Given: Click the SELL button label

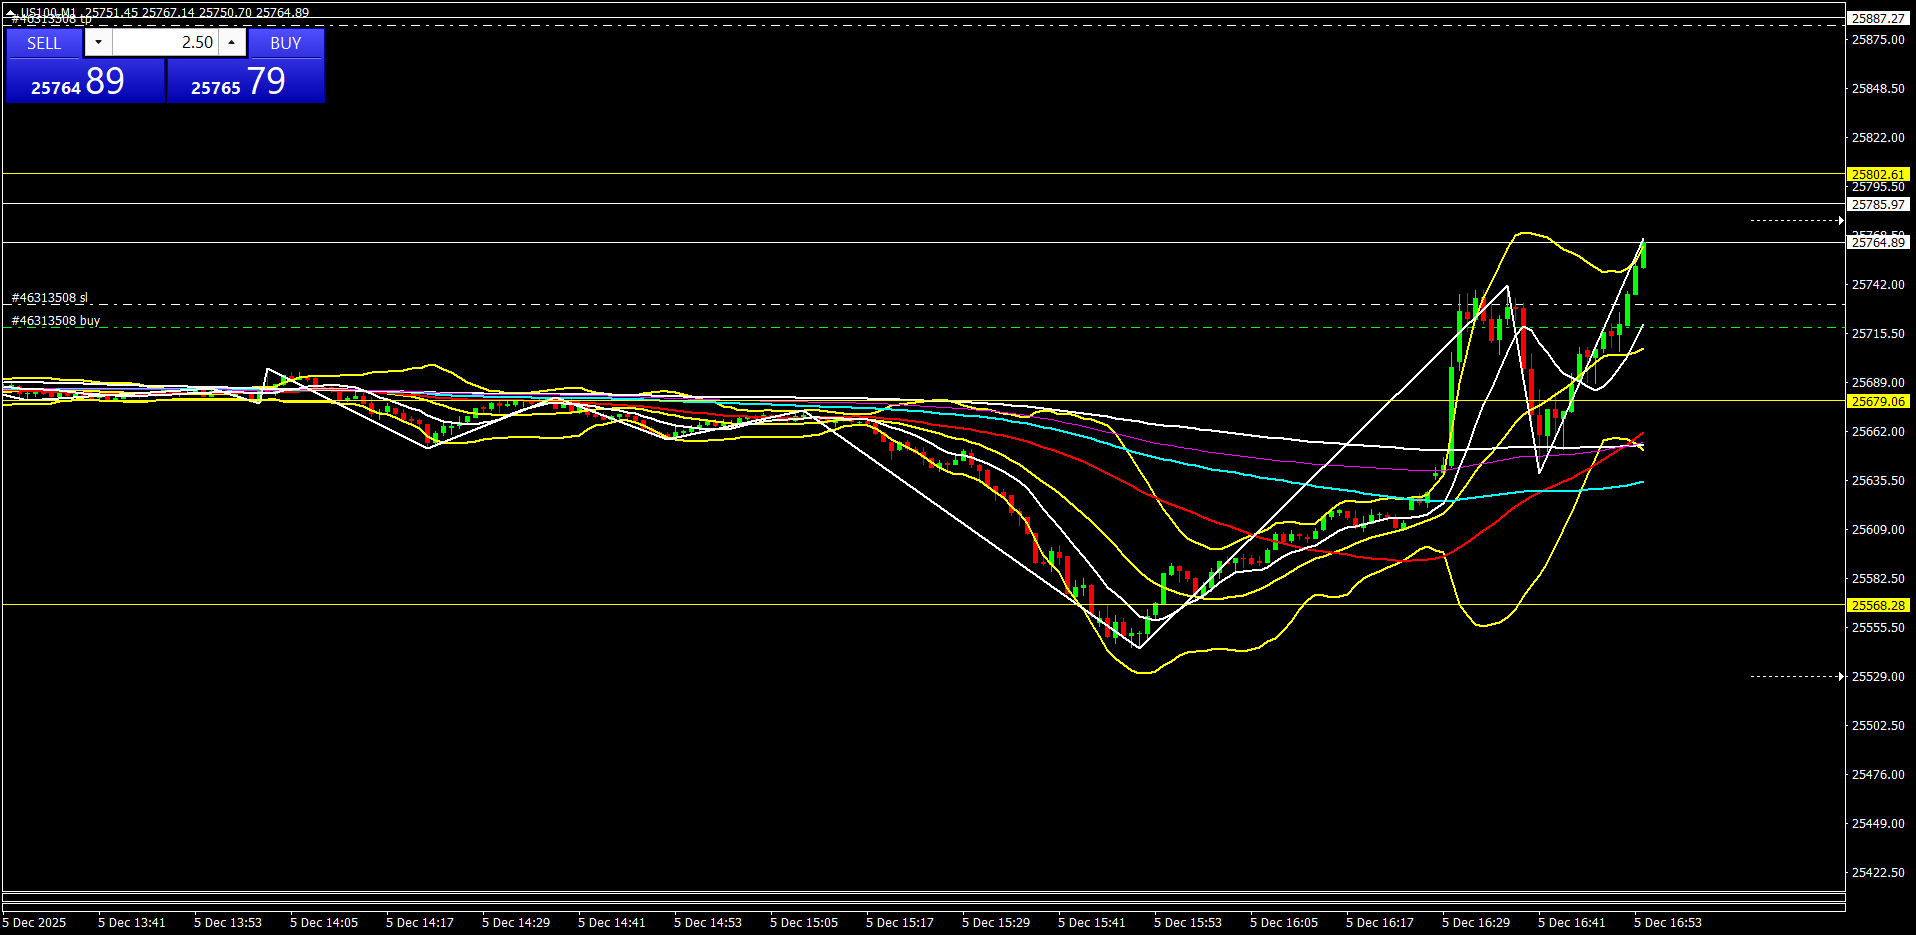Looking at the screenshot, I should (x=44, y=43).
